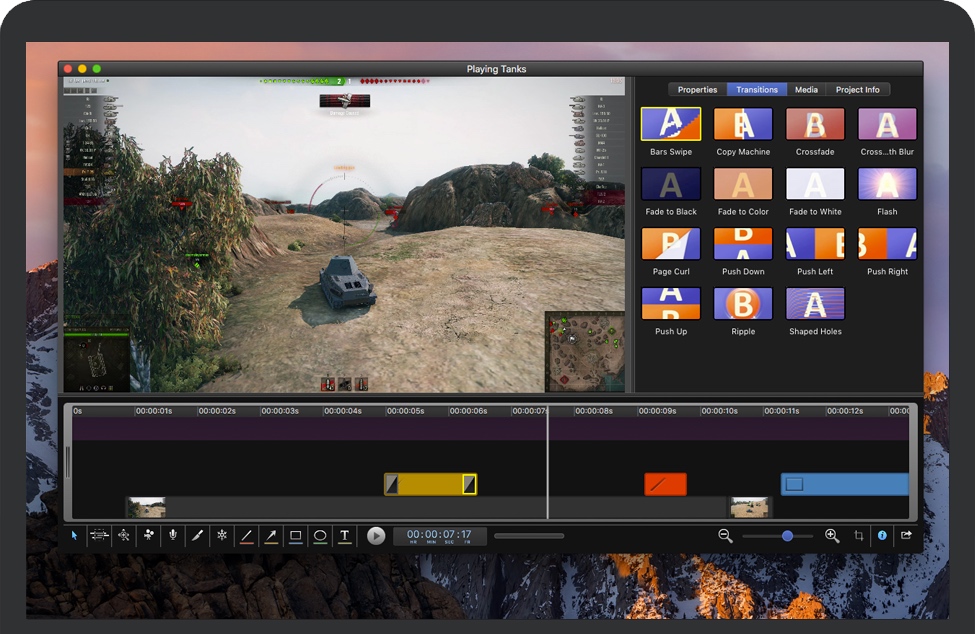Click the crop tool icon

coord(858,536)
